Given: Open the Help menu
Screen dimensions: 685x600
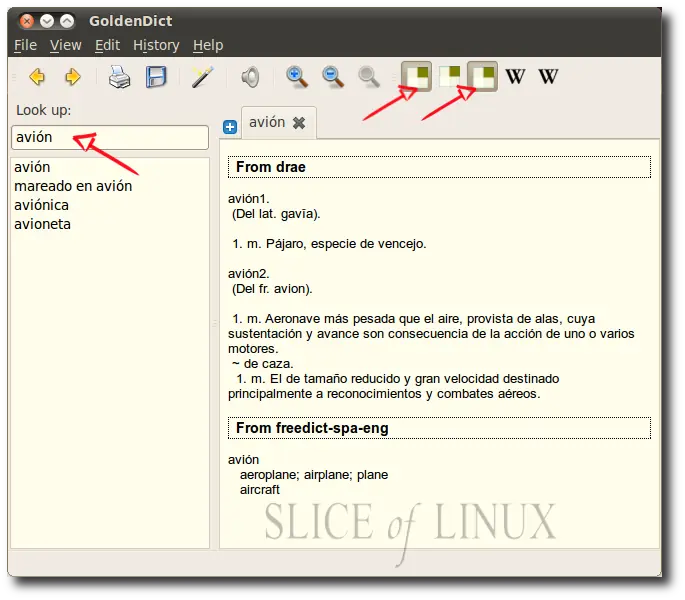Looking at the screenshot, I should 208,45.
